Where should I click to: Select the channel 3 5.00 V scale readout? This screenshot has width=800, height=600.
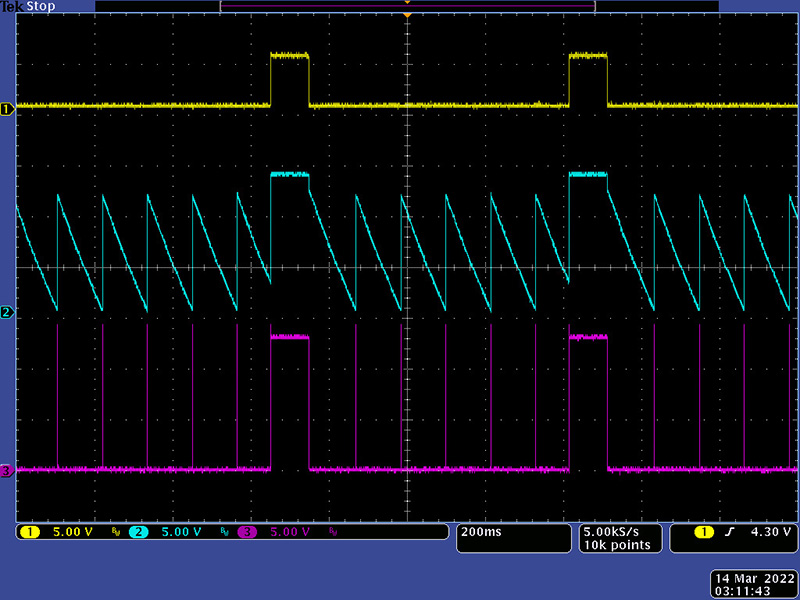click(x=290, y=532)
